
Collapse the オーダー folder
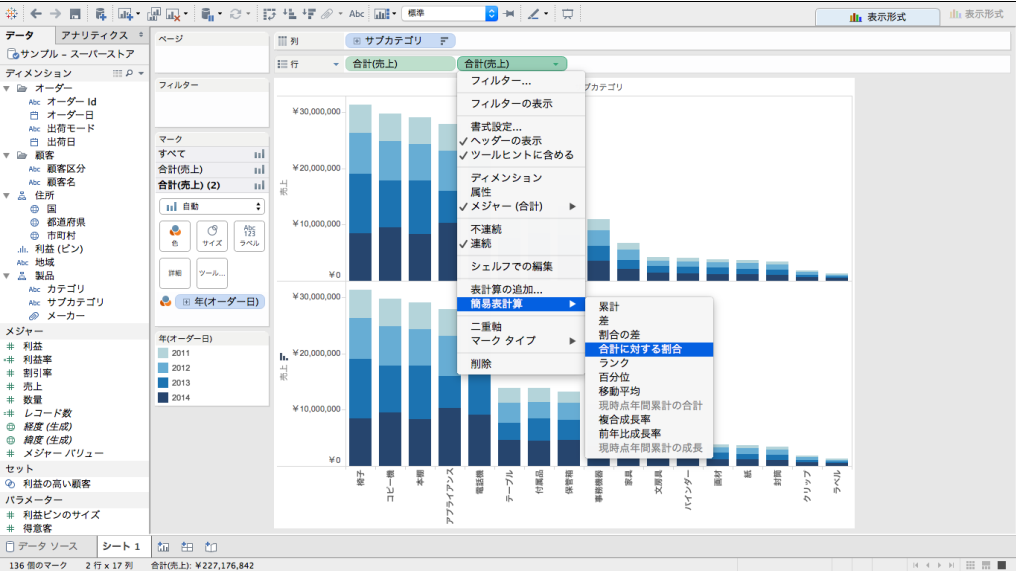point(6,88)
